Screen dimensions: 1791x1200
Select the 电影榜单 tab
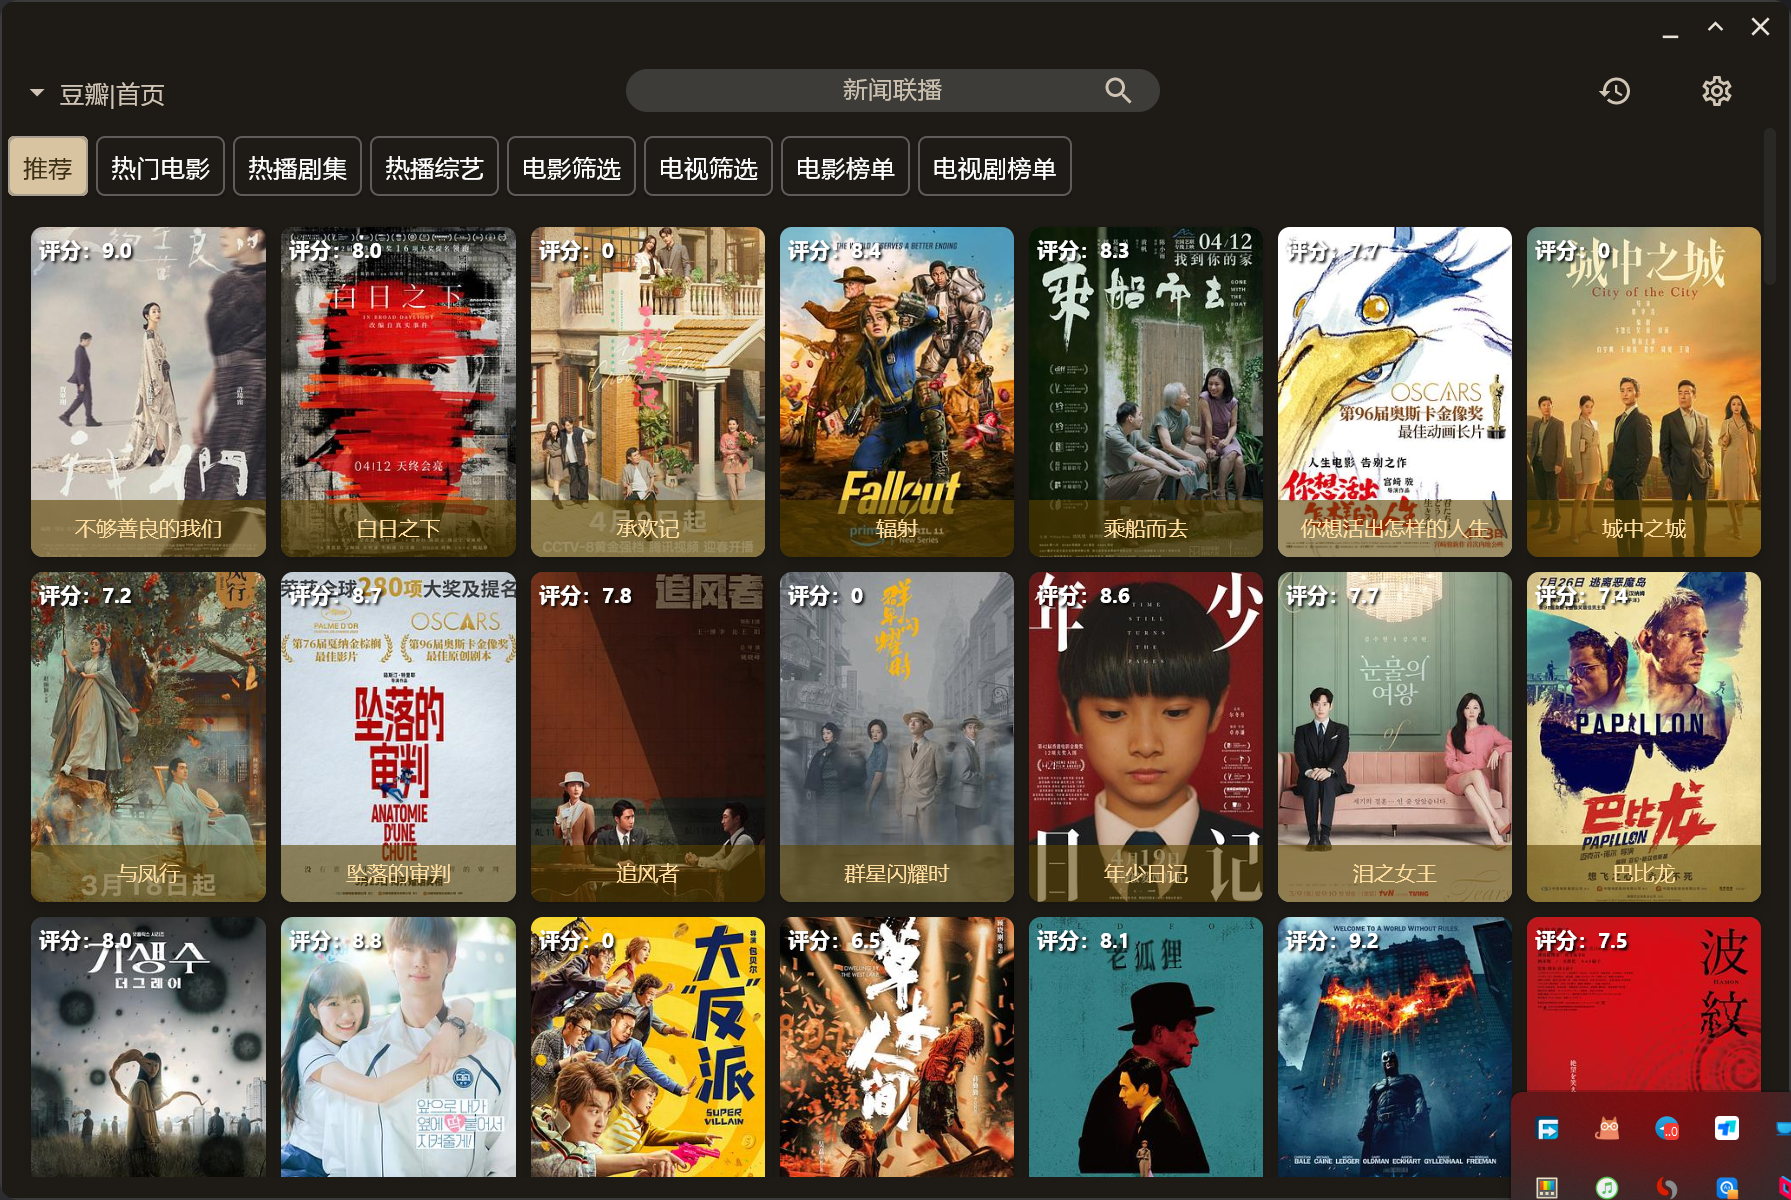tap(845, 167)
